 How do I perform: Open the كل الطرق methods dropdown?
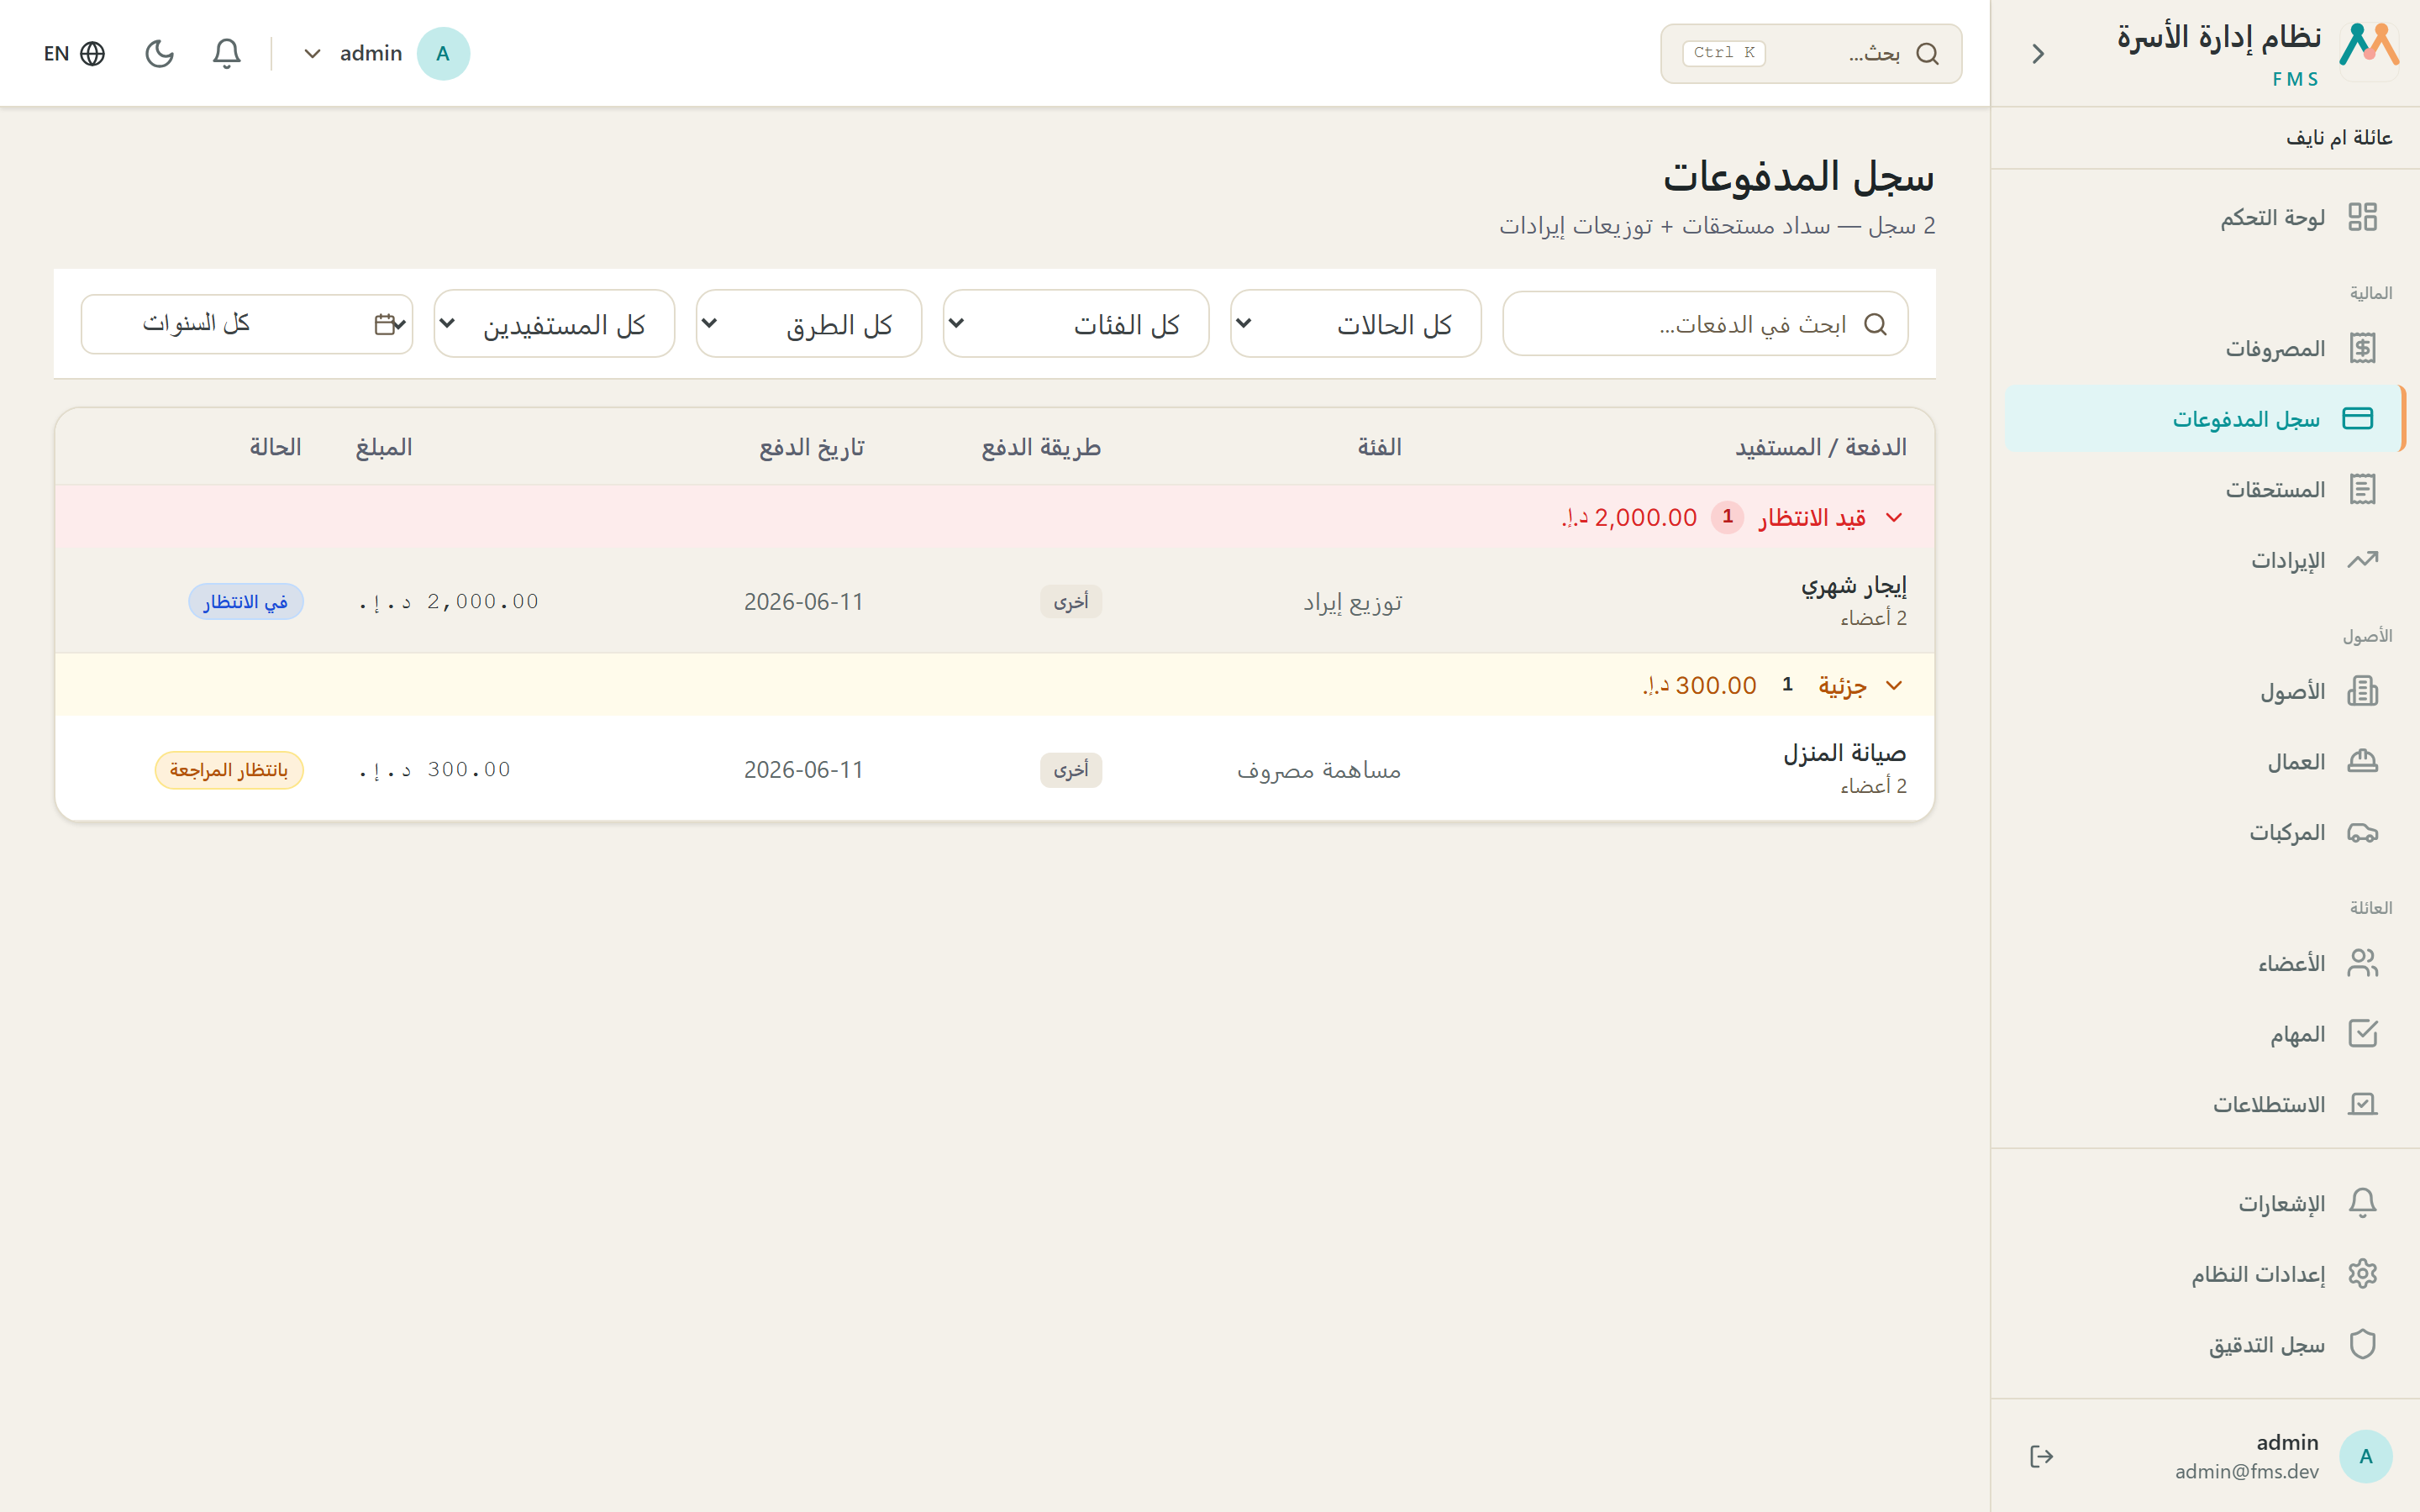[808, 324]
